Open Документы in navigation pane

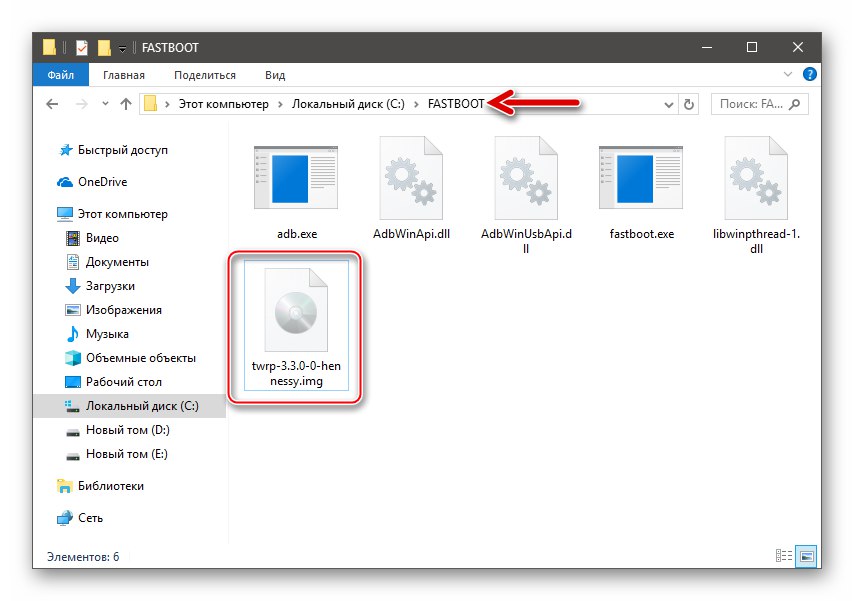click(117, 262)
